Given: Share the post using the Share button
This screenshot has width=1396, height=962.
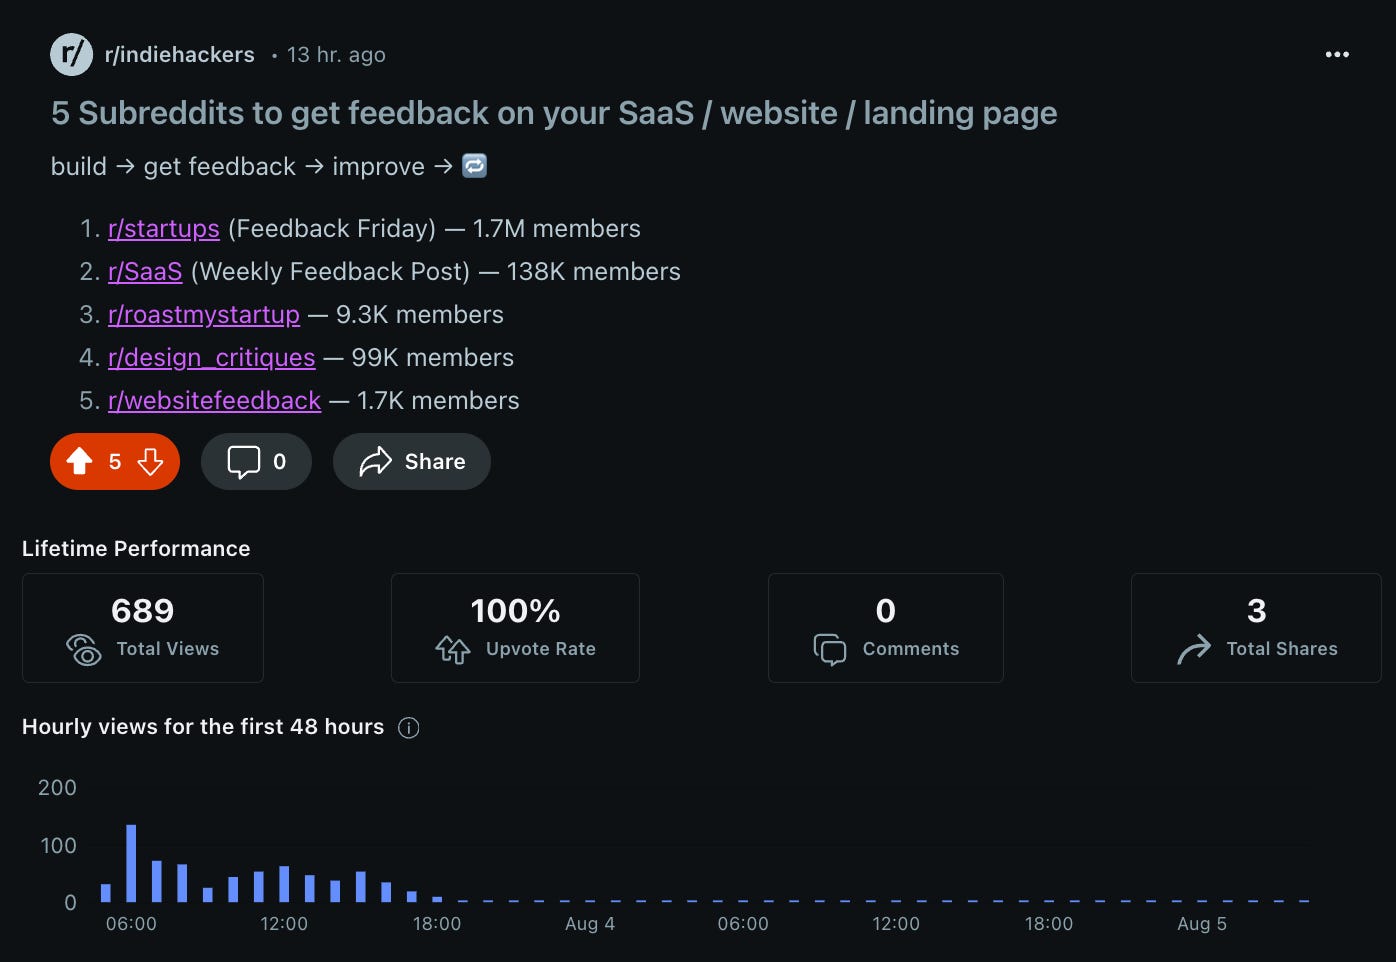Looking at the screenshot, I should [412, 461].
